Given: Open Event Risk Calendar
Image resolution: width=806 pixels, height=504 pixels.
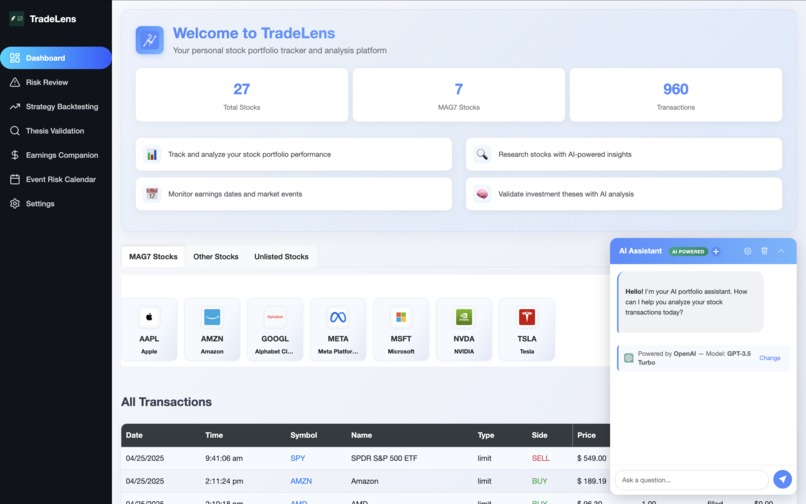Looking at the screenshot, I should (56, 179).
